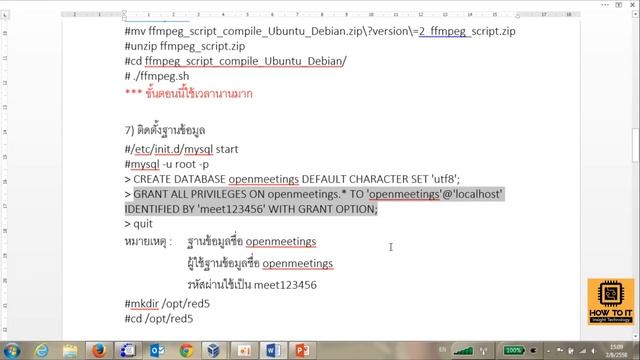Image resolution: width=640 pixels, height=360 pixels.
Task: Click the red Thai warning text line
Action: pos(189,93)
